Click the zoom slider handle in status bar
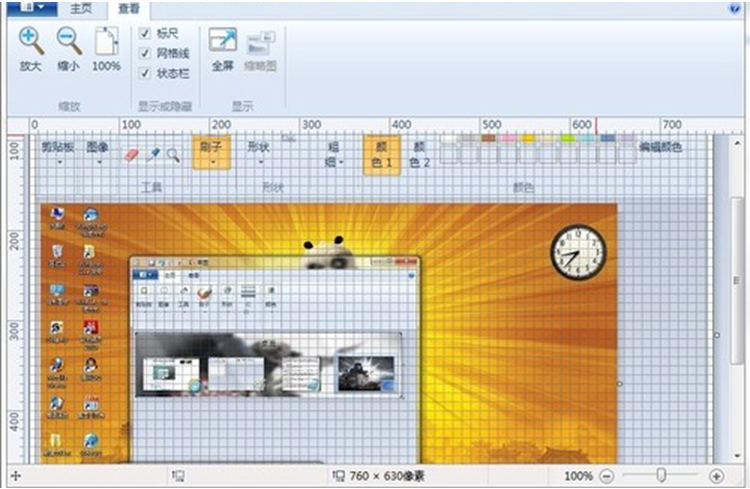Image resolution: width=750 pixels, height=489 pixels. pyautogui.click(x=661, y=477)
